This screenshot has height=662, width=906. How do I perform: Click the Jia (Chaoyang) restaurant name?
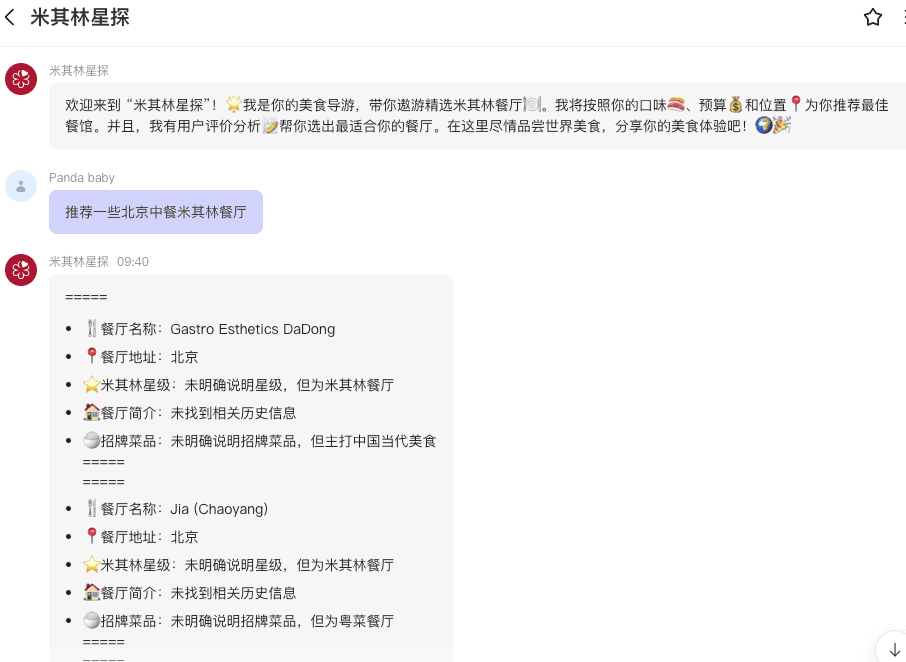click(219, 509)
